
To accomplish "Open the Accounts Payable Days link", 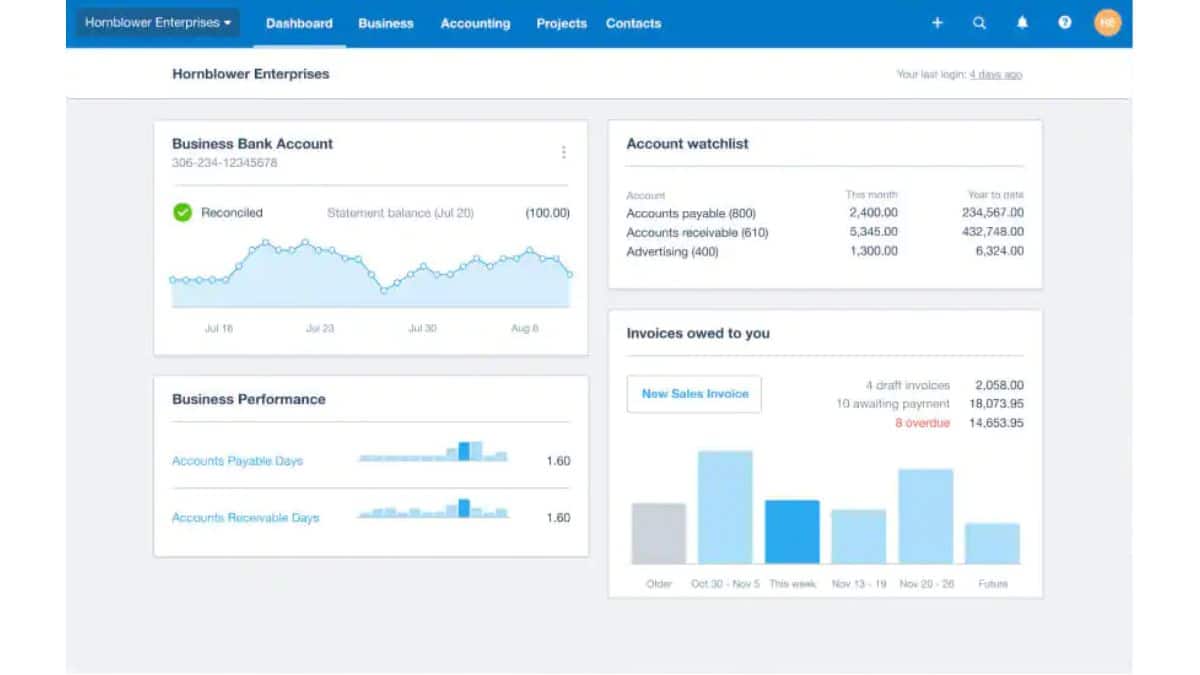I will click(237, 461).
